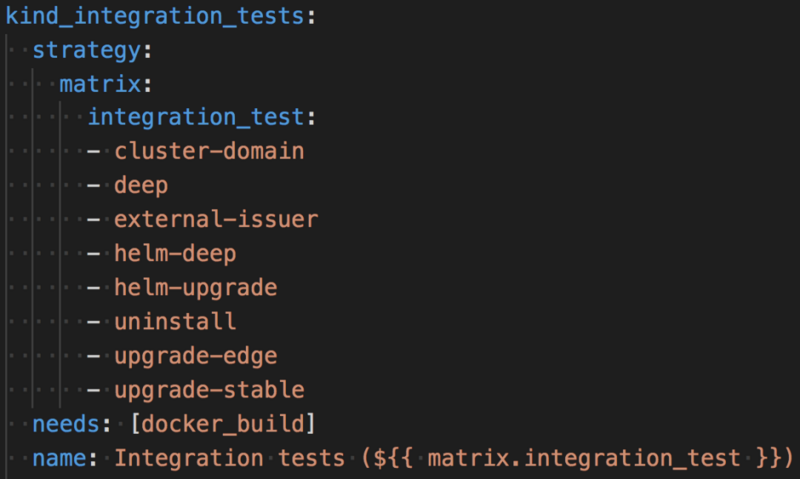Click the external-issuer list entry
Screen dimensions: 800x479
pyautogui.click(x=216, y=219)
